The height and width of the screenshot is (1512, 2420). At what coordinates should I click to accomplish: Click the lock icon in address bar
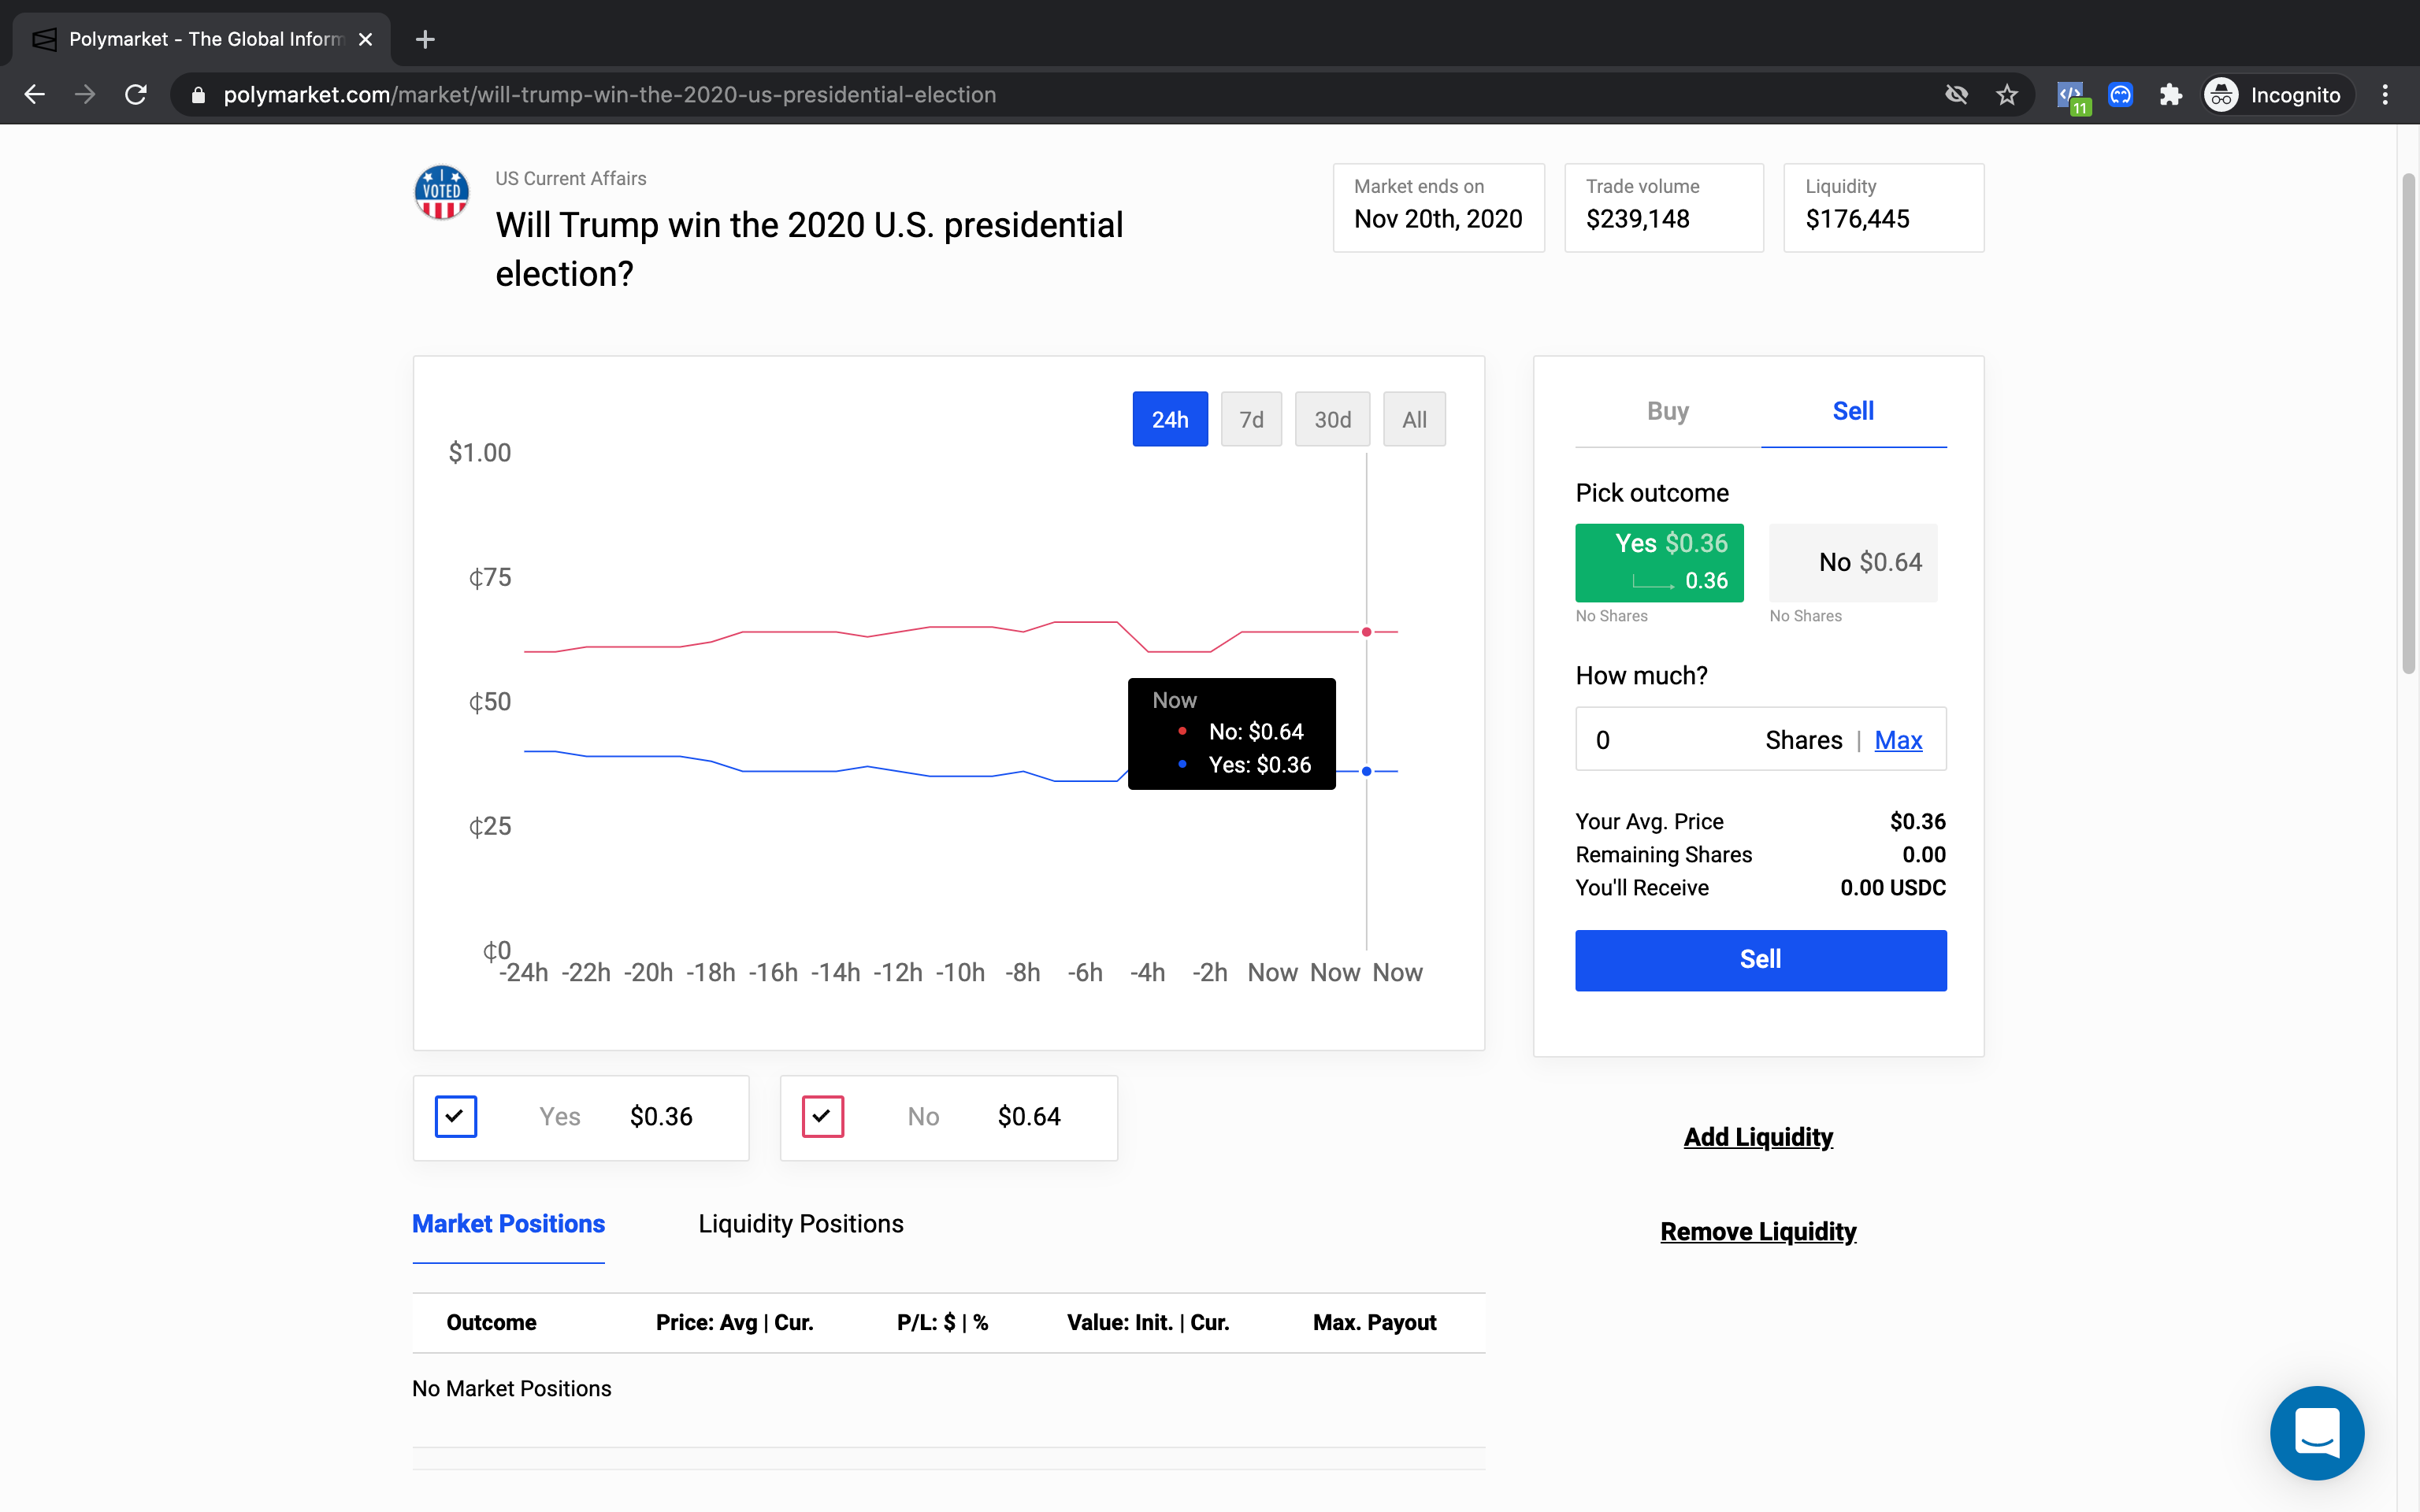198,95
